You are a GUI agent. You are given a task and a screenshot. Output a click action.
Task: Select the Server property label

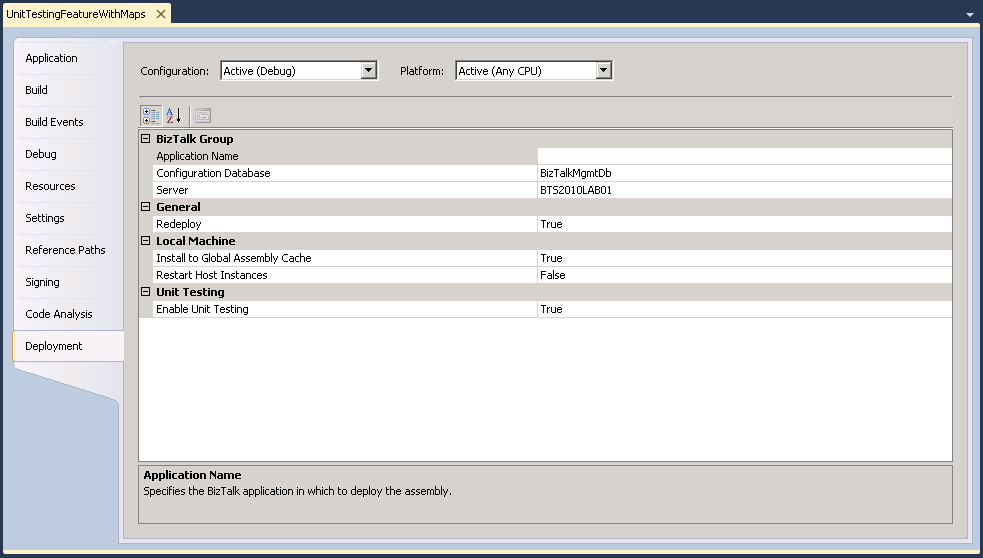172,190
